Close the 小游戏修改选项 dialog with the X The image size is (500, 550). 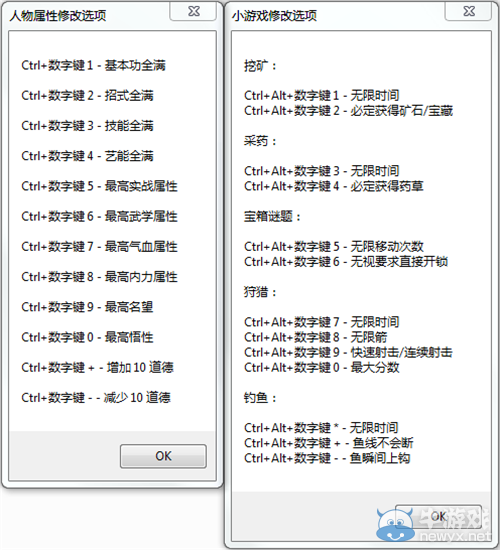(x=468, y=11)
